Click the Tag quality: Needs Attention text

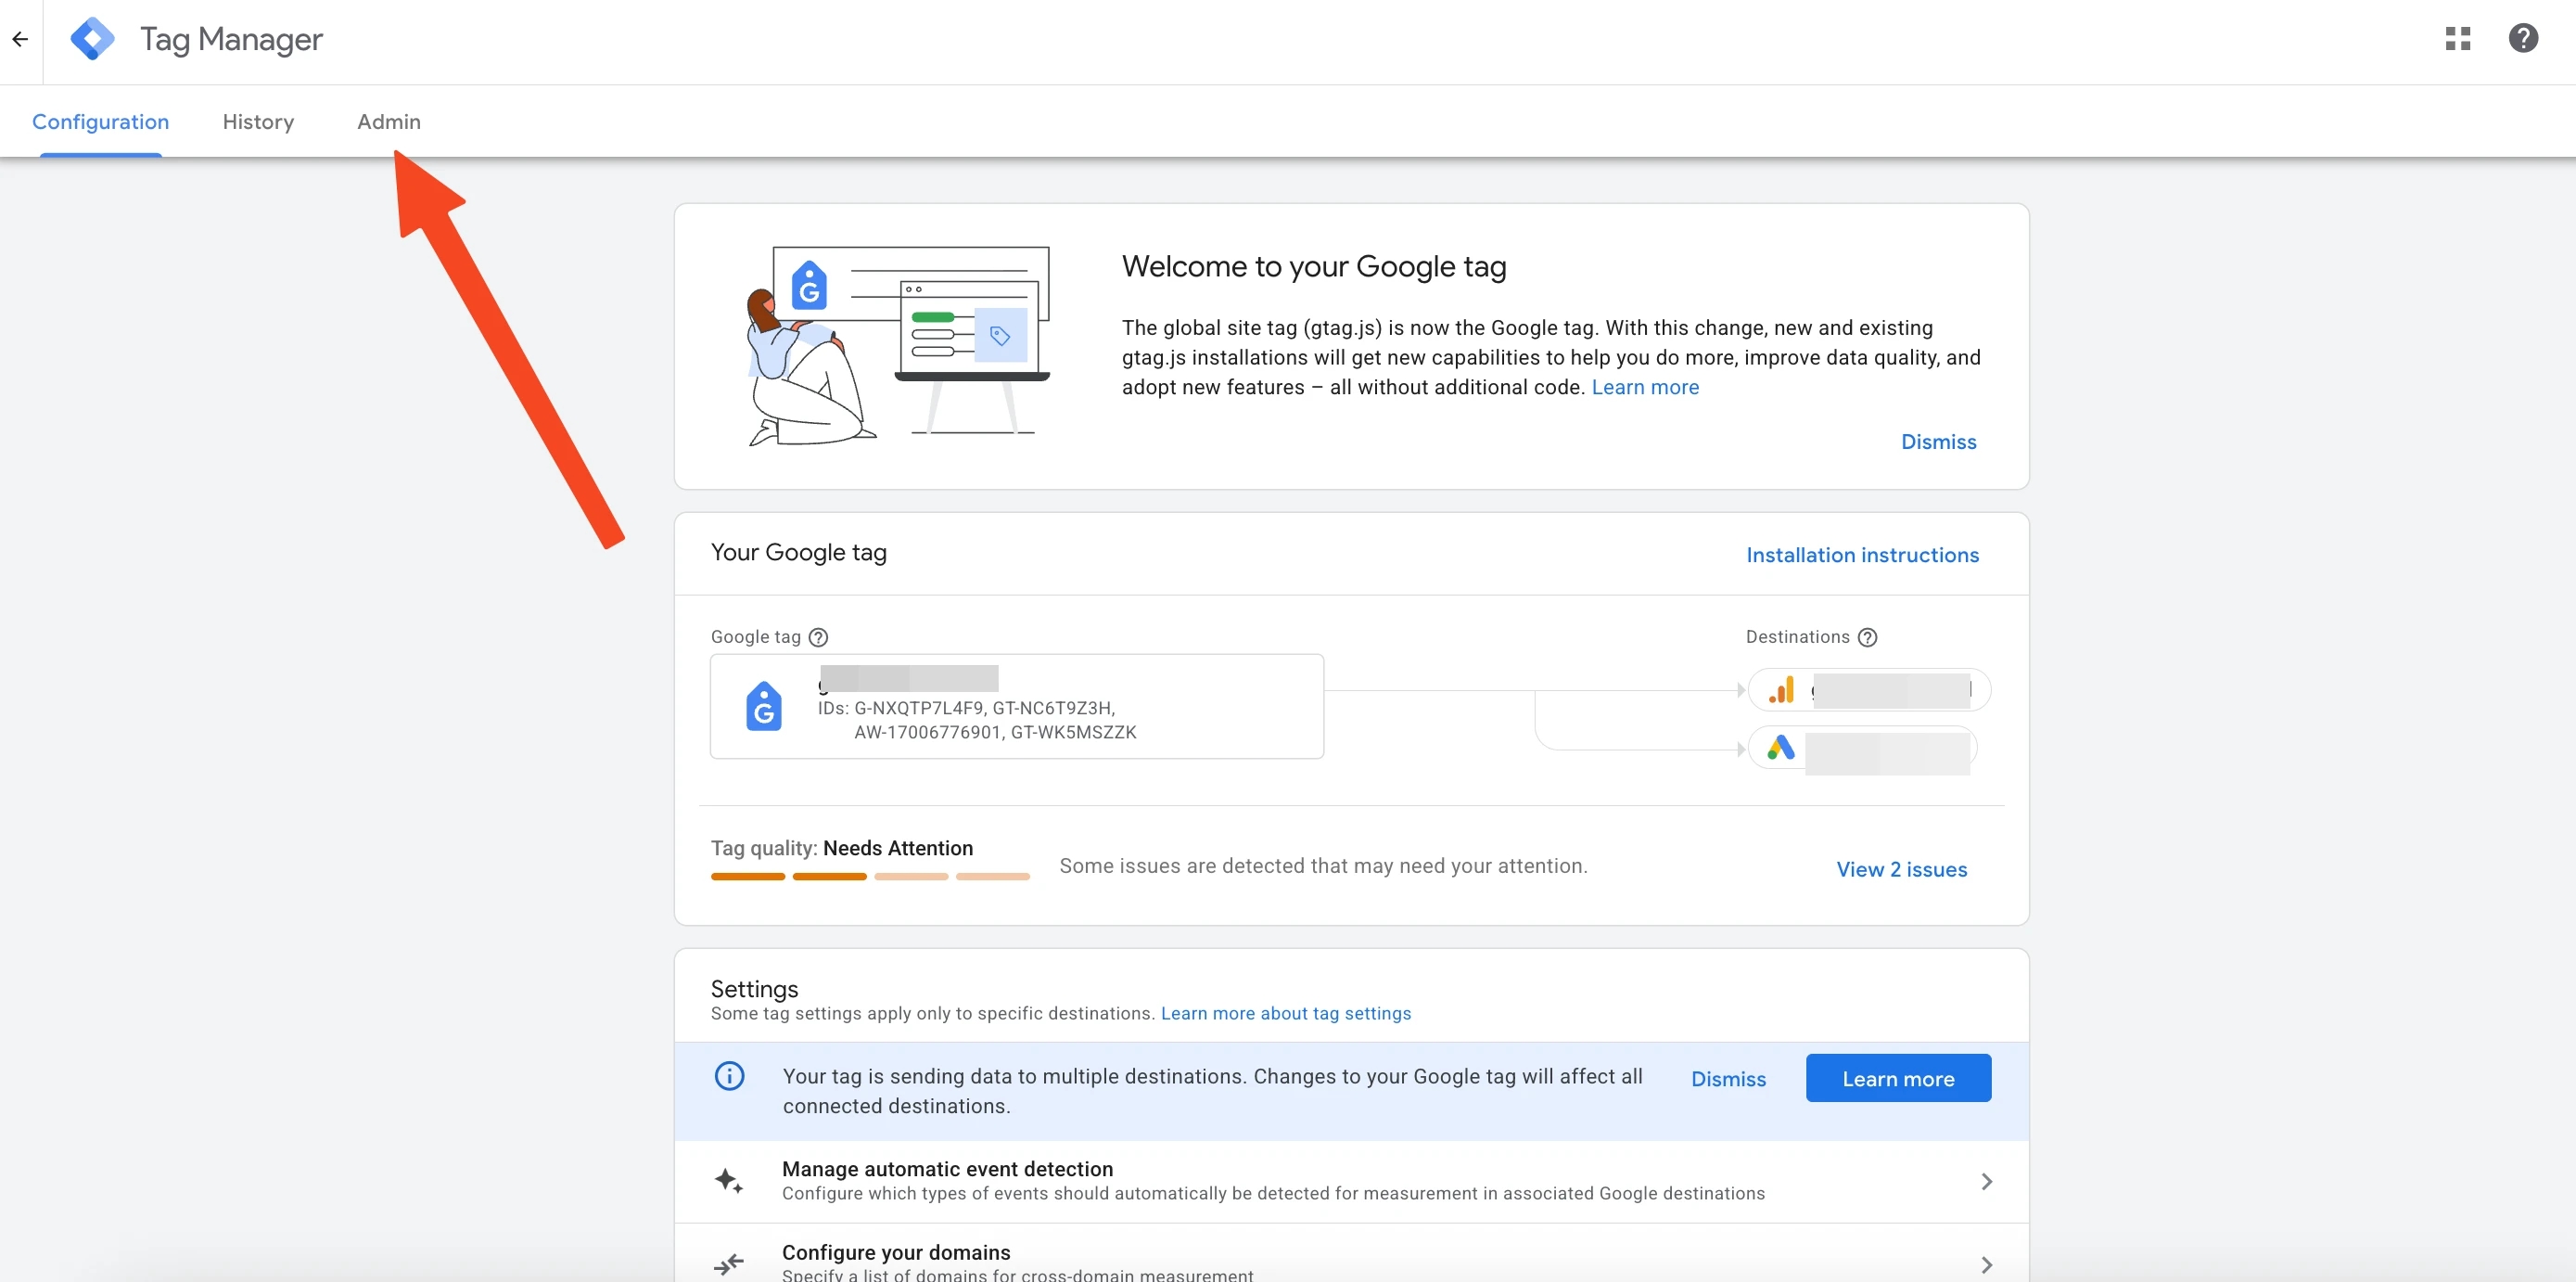[842, 848]
